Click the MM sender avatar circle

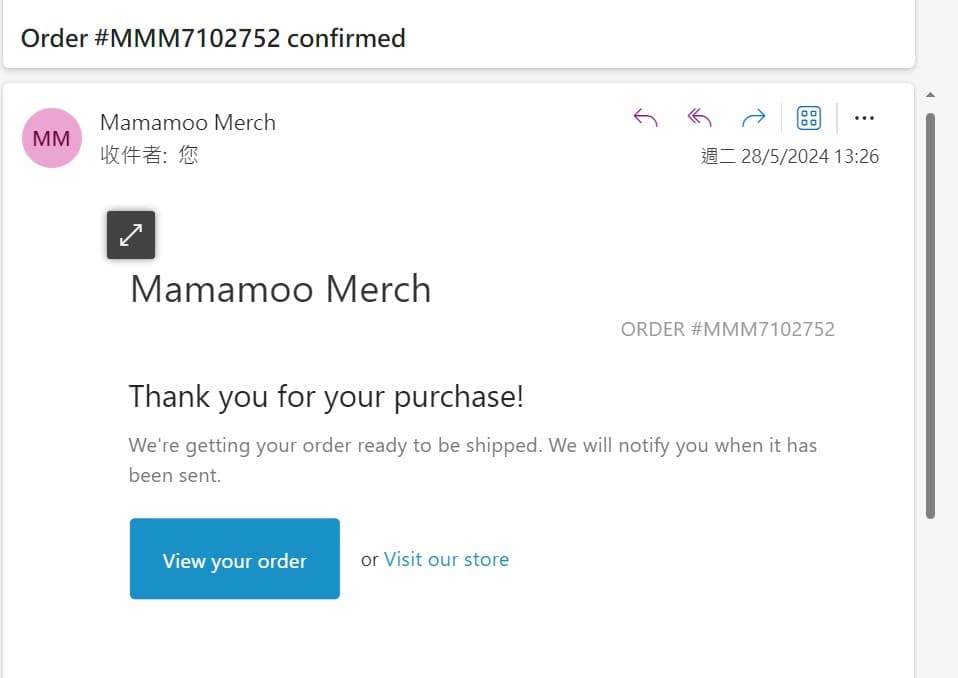(51, 138)
